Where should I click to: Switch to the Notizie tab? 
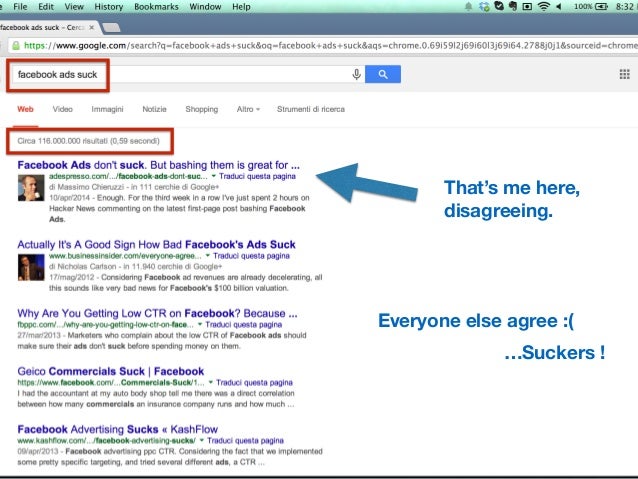pos(154,109)
